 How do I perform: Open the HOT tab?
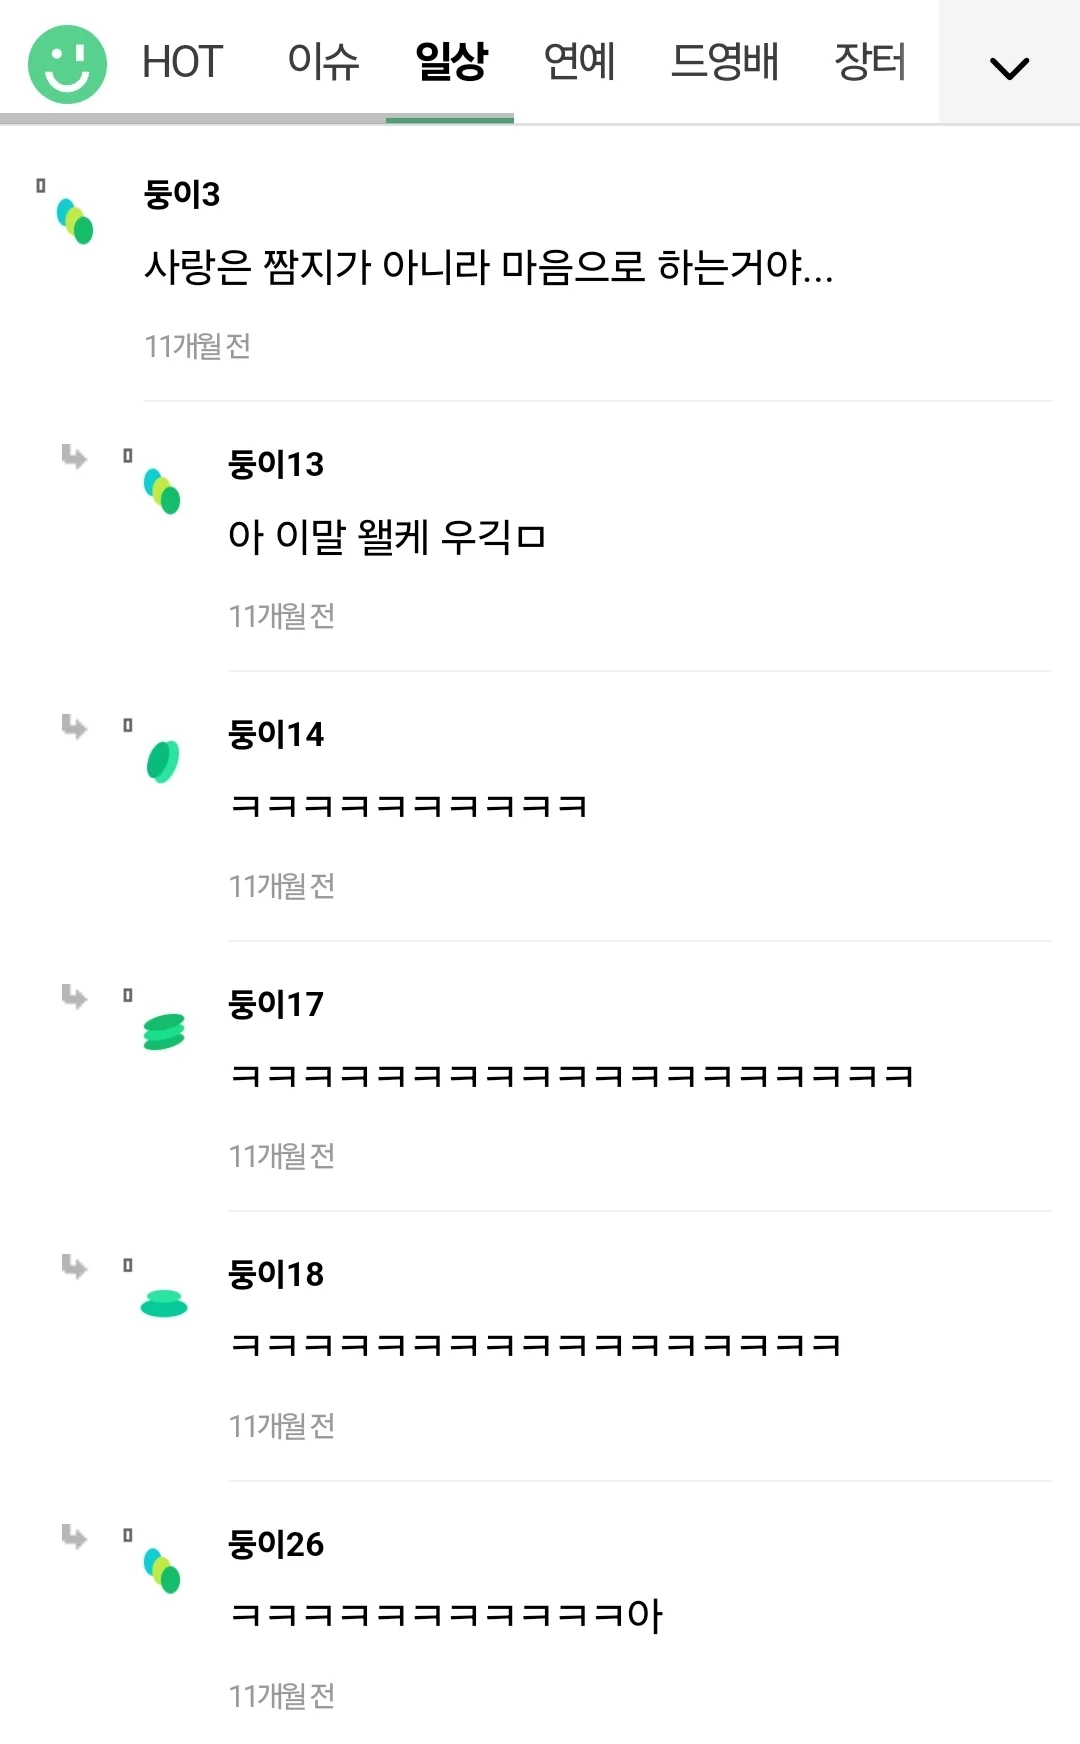tap(182, 62)
